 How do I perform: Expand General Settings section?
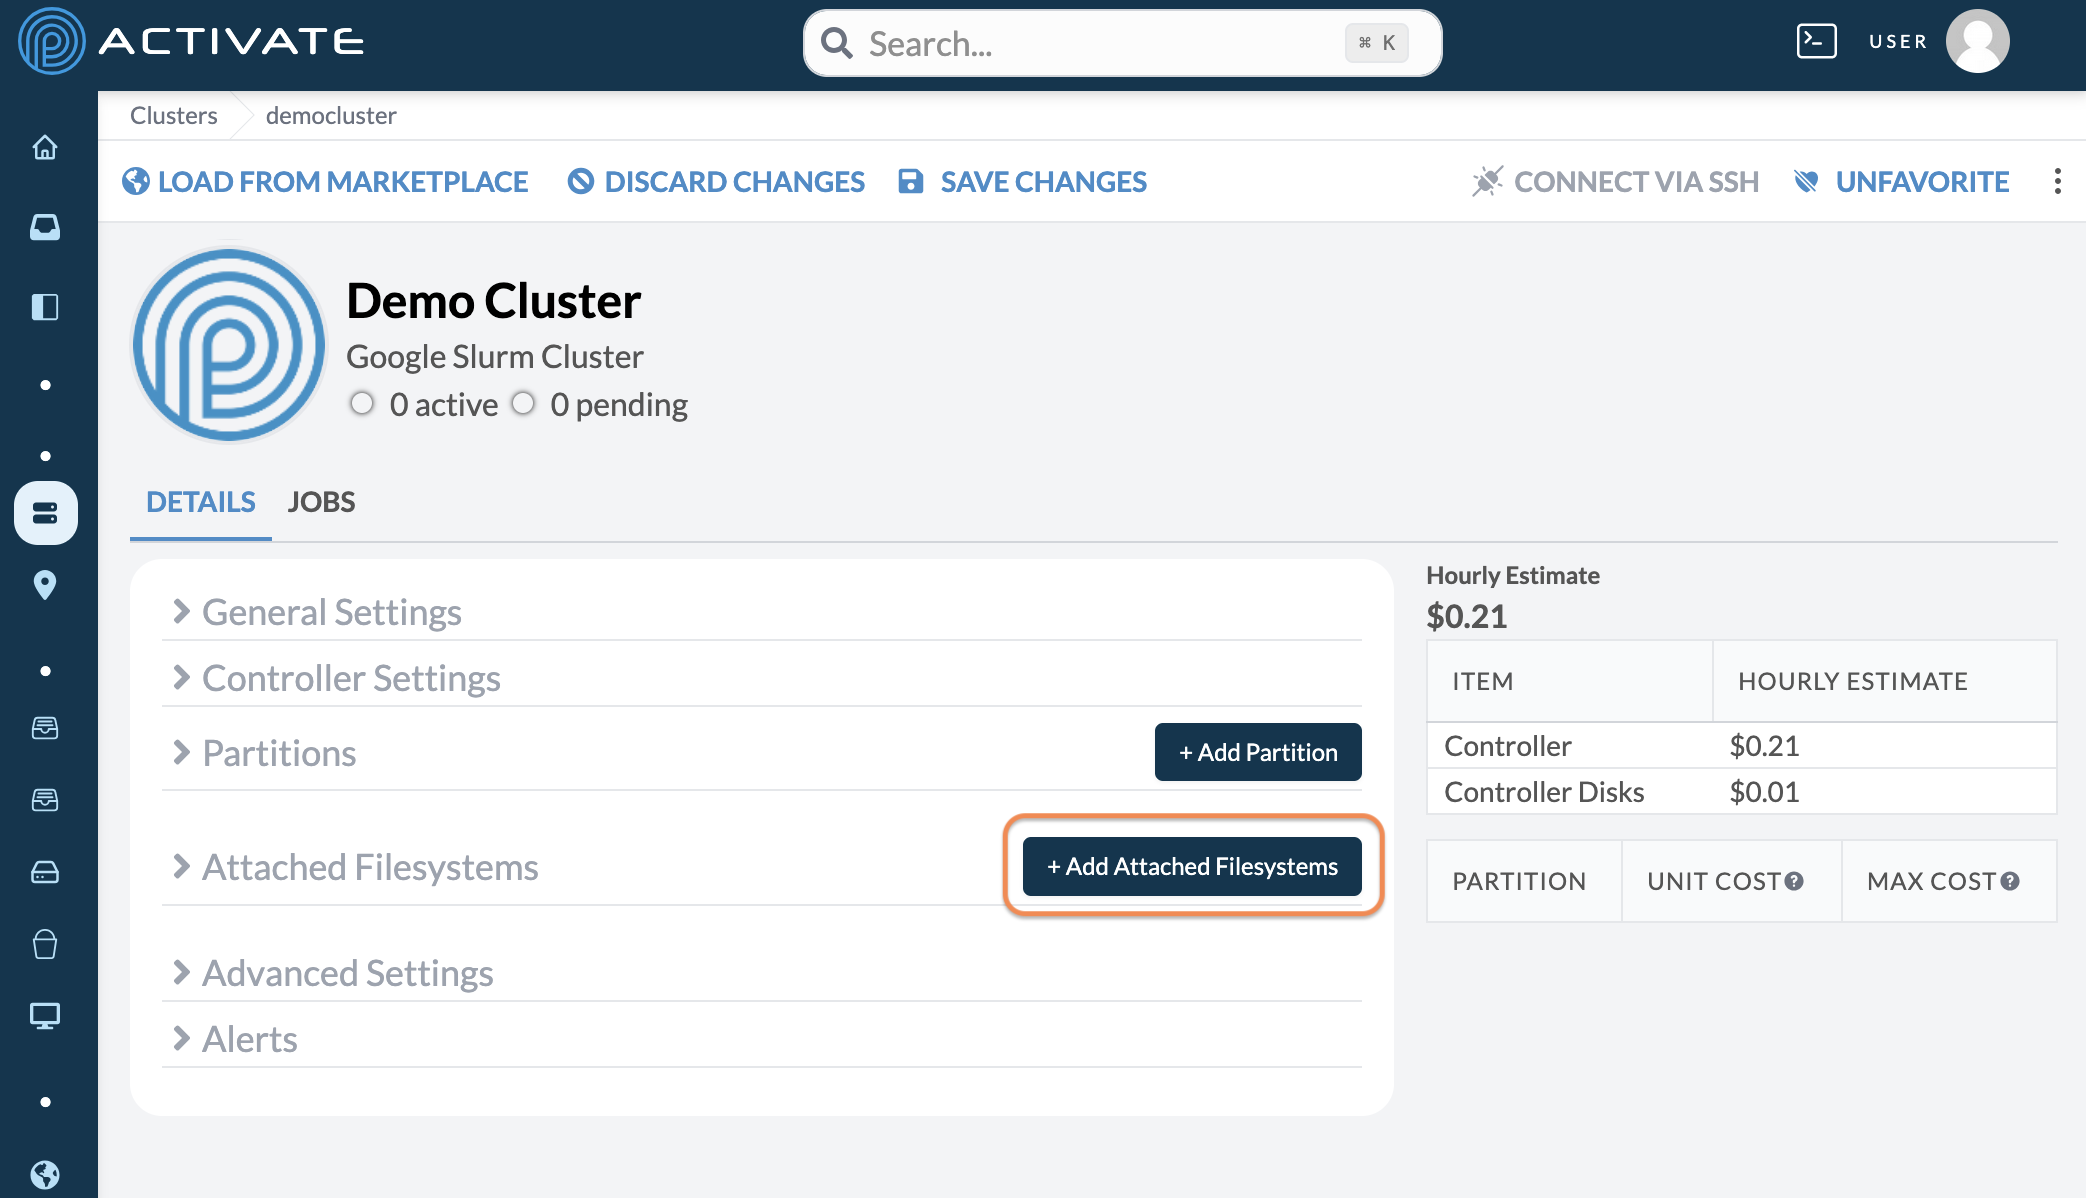(x=762, y=612)
